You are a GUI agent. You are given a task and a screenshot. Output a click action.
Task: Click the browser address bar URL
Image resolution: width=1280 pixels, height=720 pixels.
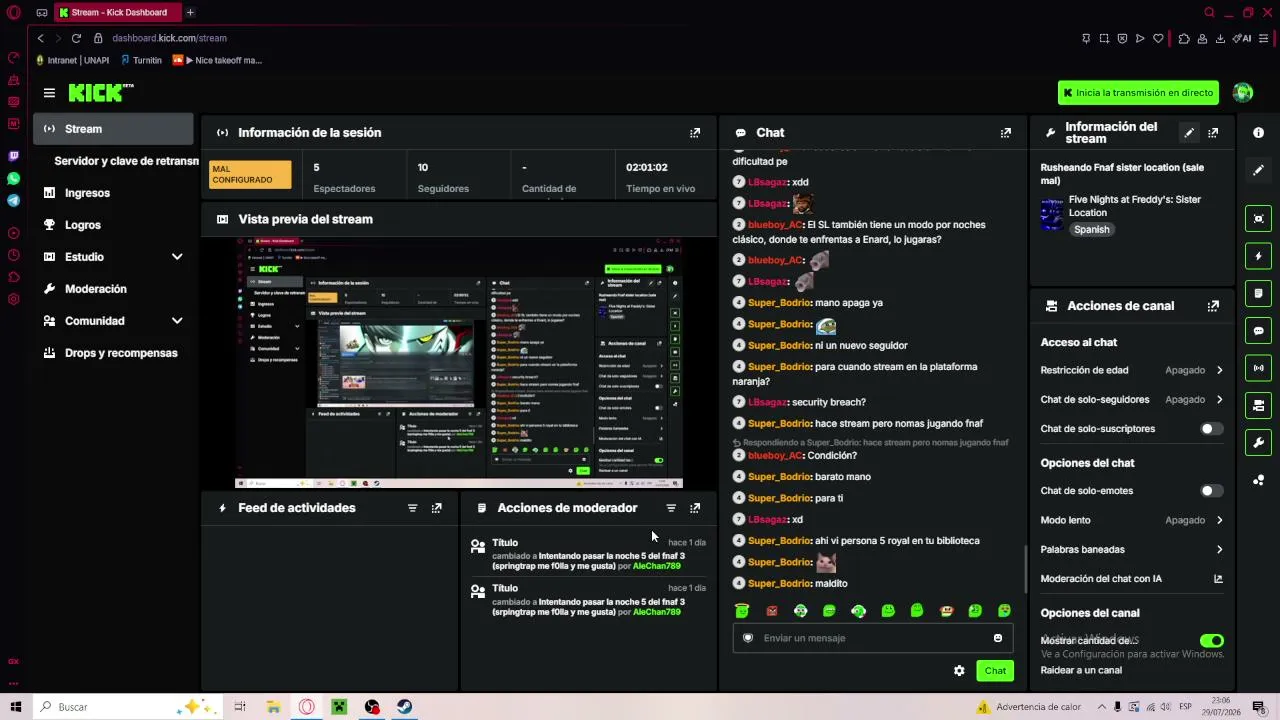(169, 38)
